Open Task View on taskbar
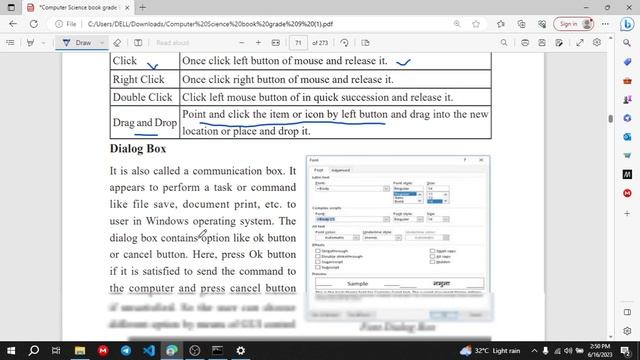Viewport: 640px width, 360px height. pos(56,350)
